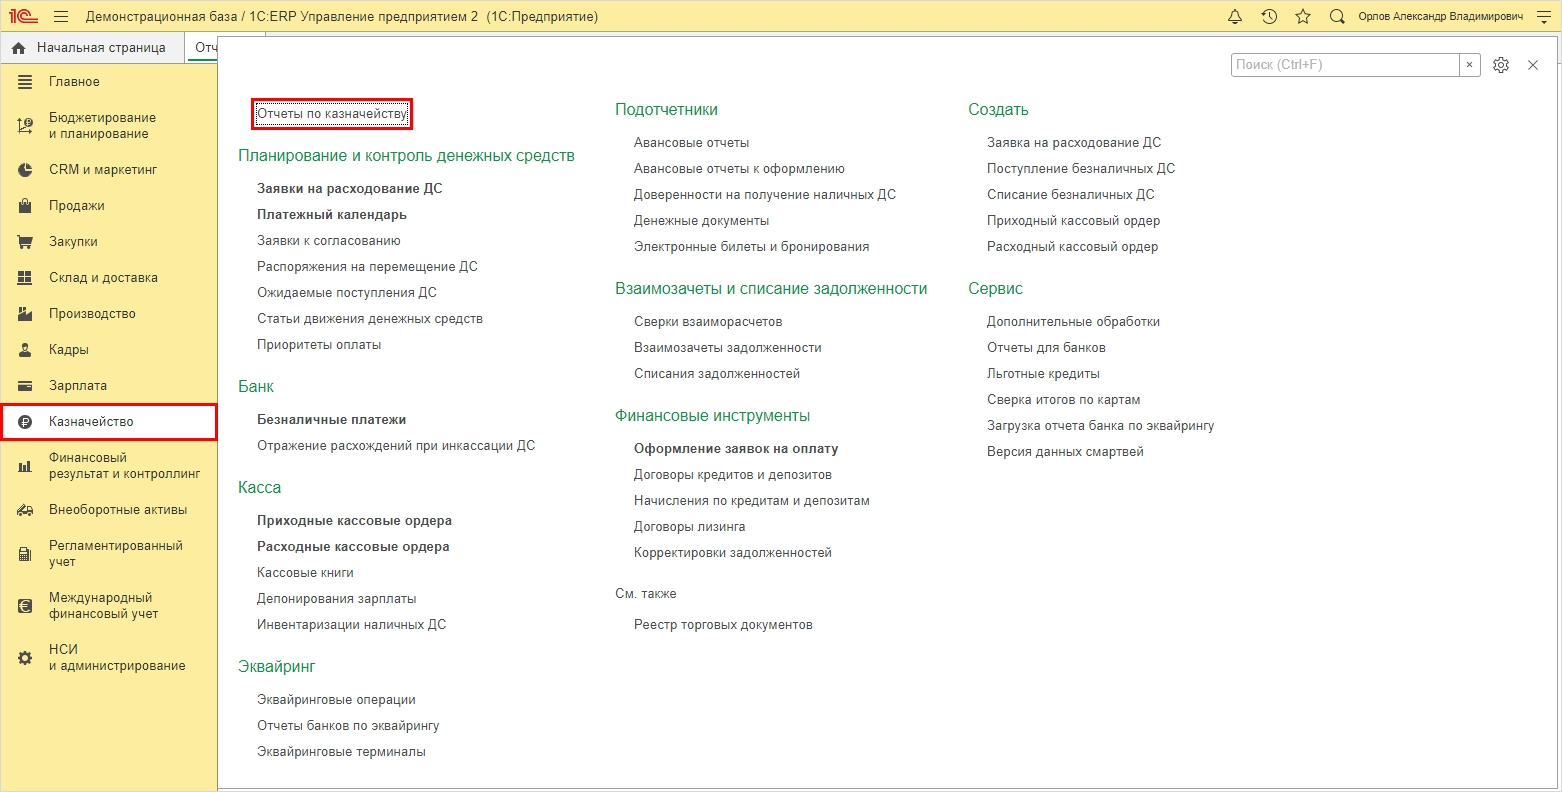Open Заявки на расходование ДС list
This screenshot has width=1562, height=792.
tap(349, 189)
